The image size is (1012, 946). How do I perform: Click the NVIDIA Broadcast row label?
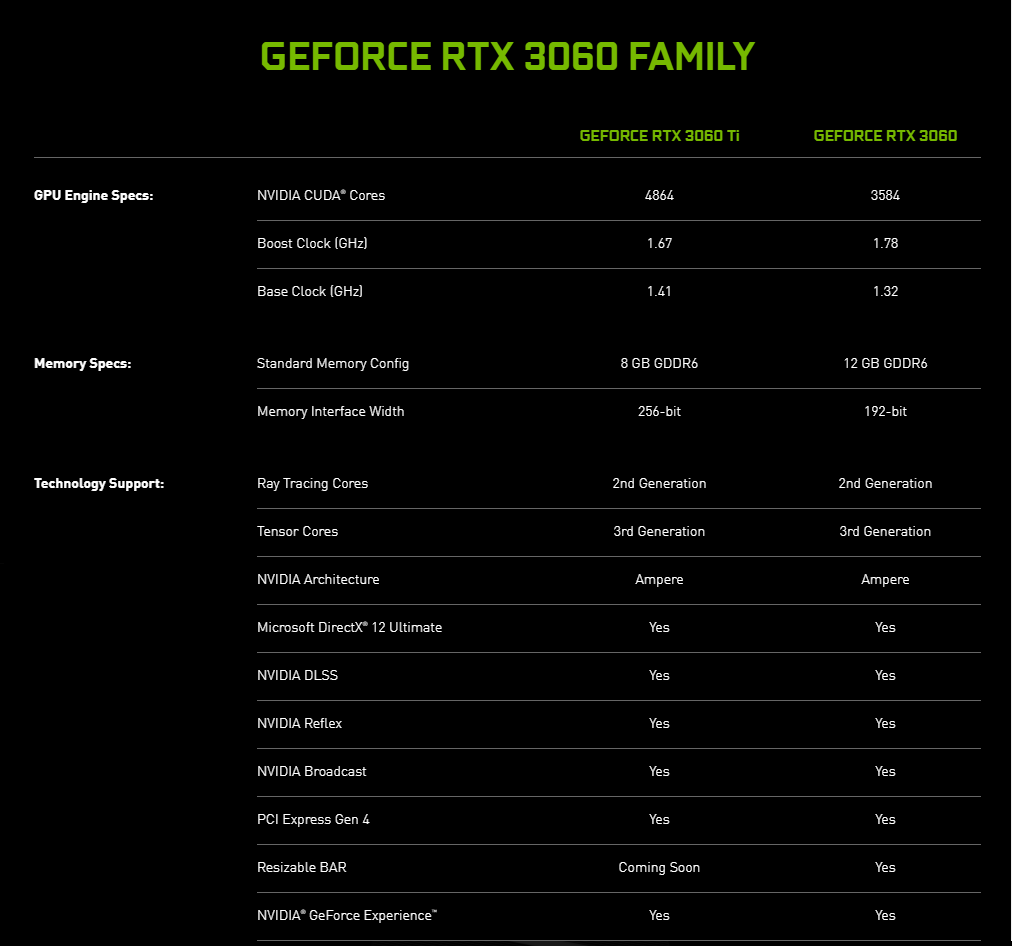[311, 772]
